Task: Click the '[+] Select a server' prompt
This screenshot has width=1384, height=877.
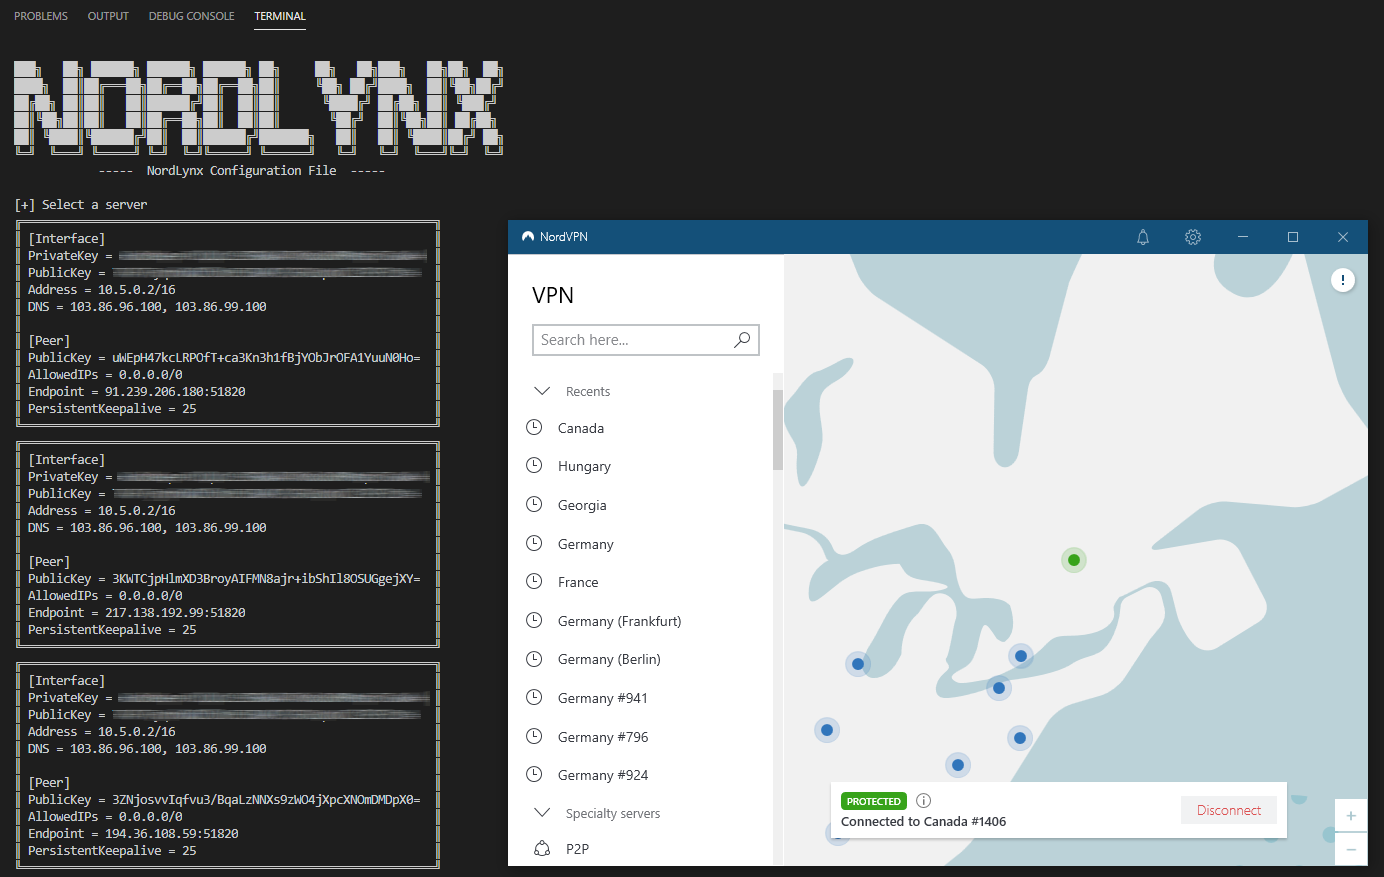Action: (x=81, y=204)
